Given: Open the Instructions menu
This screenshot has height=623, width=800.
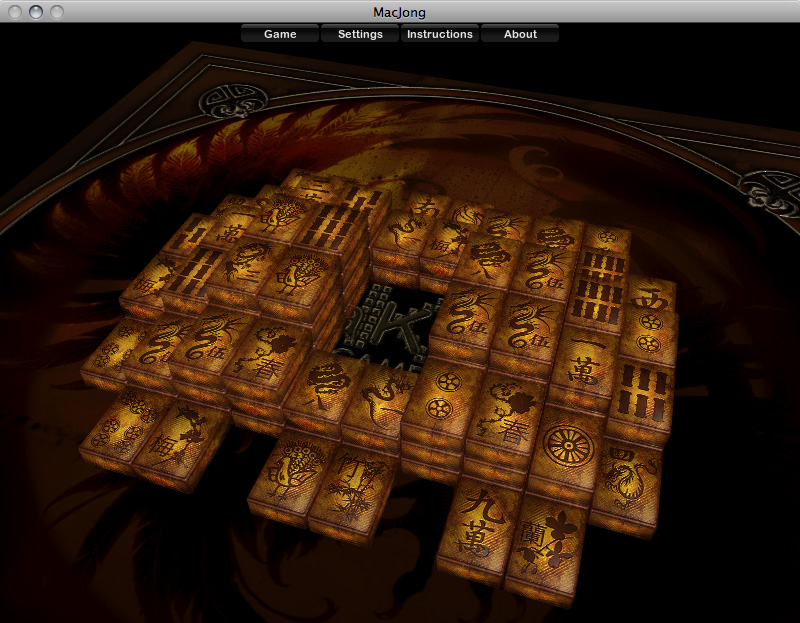Looking at the screenshot, I should pyautogui.click(x=439, y=34).
